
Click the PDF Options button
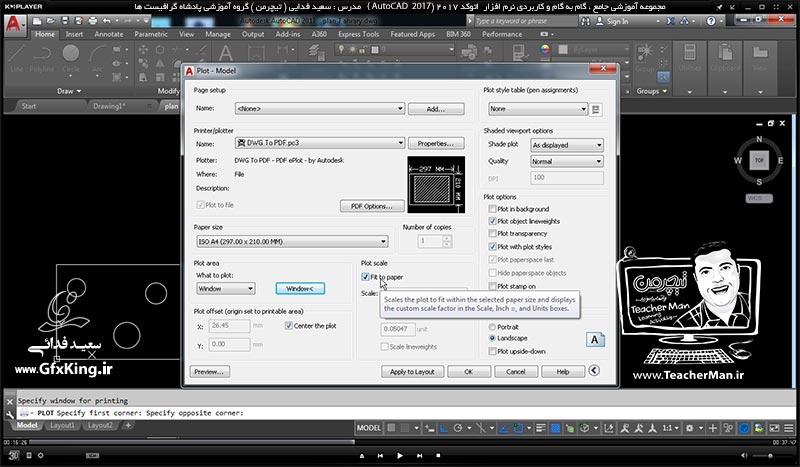tap(371, 206)
